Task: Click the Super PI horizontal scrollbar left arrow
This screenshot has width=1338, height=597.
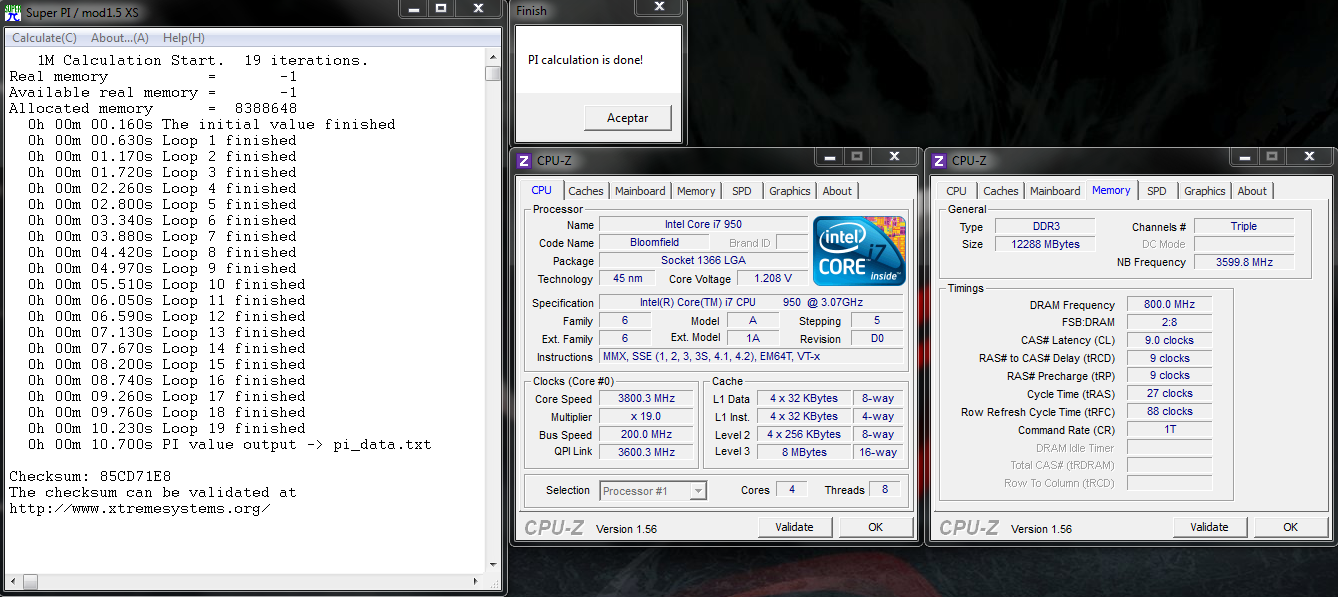Action: click(14, 580)
